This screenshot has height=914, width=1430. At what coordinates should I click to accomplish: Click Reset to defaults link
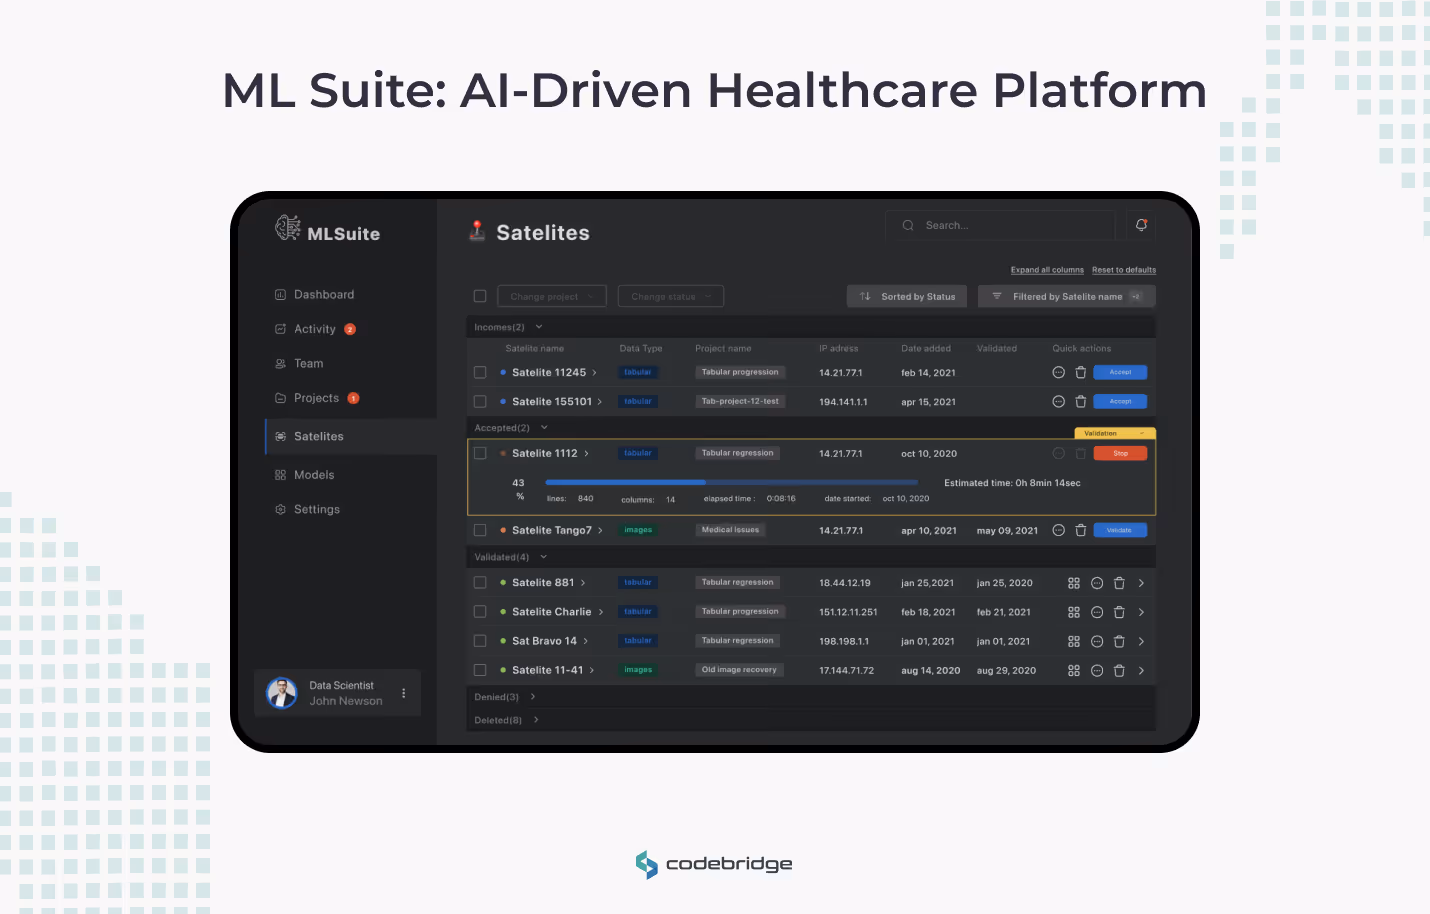coord(1124,270)
